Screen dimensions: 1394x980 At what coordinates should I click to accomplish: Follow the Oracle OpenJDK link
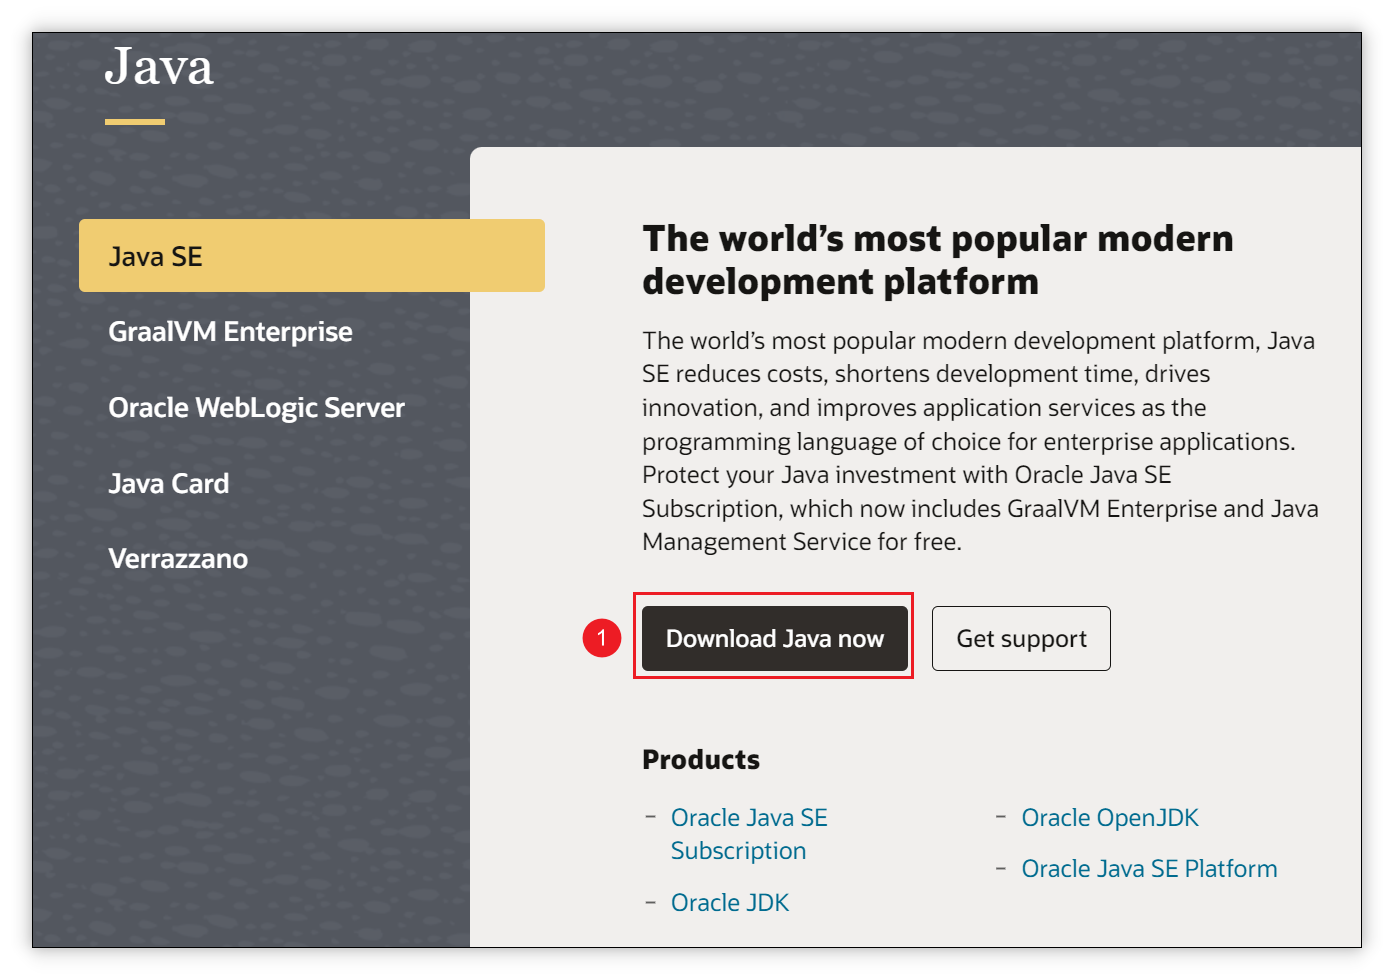point(1110,818)
